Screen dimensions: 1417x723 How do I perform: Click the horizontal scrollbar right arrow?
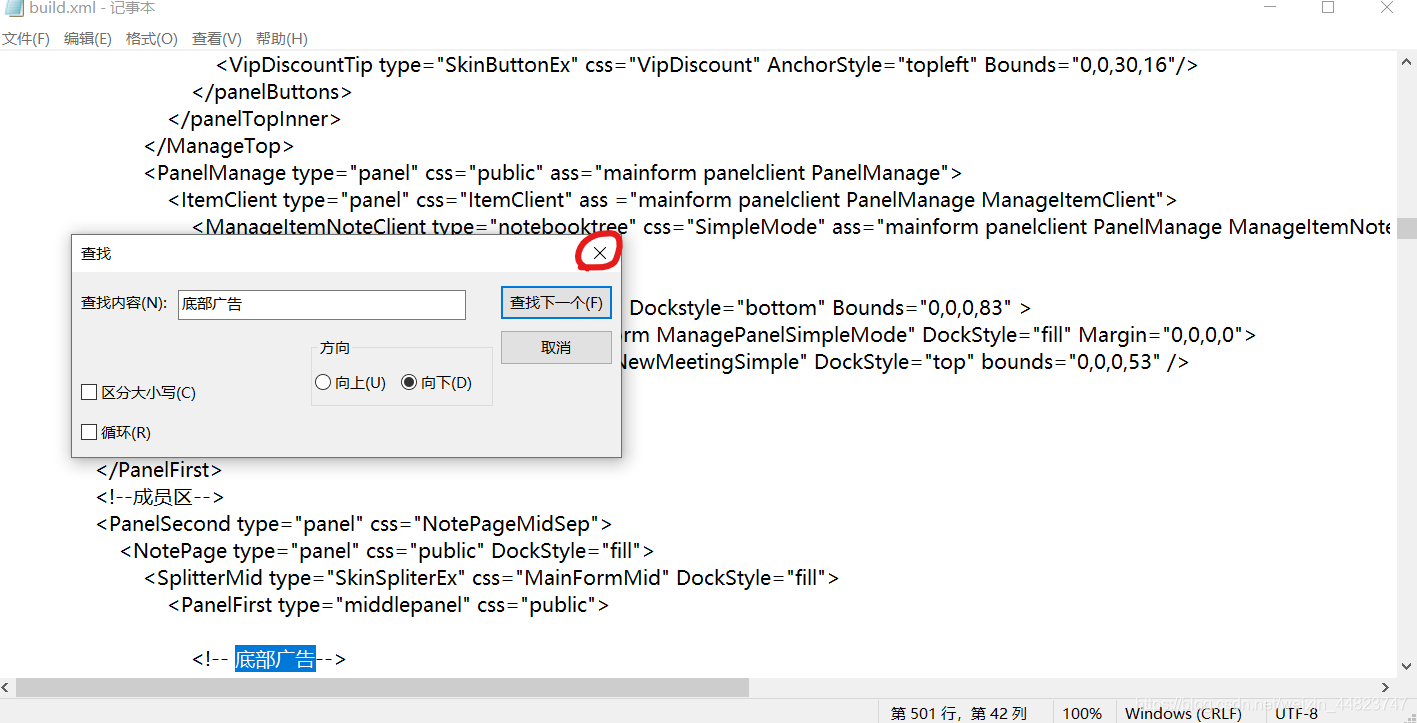[x=1385, y=688]
